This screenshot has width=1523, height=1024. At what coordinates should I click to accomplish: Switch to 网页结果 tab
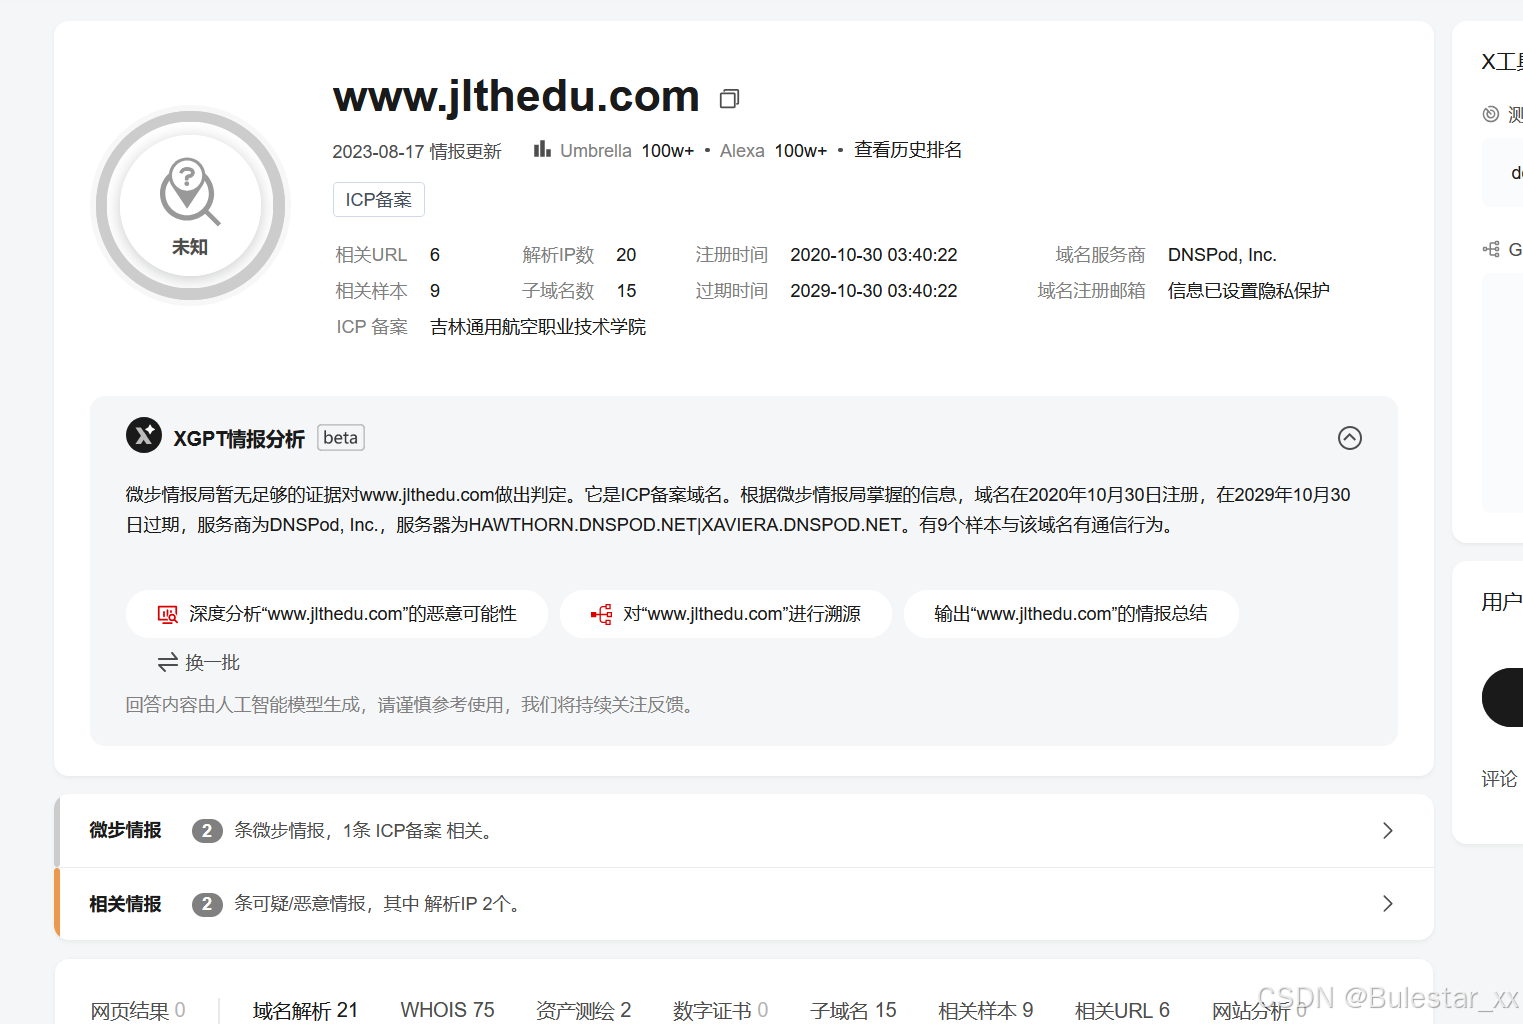[x=138, y=1010]
